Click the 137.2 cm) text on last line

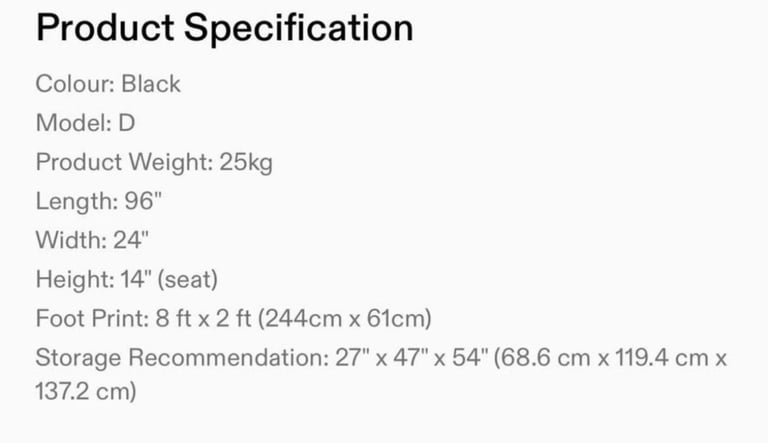[86, 392]
